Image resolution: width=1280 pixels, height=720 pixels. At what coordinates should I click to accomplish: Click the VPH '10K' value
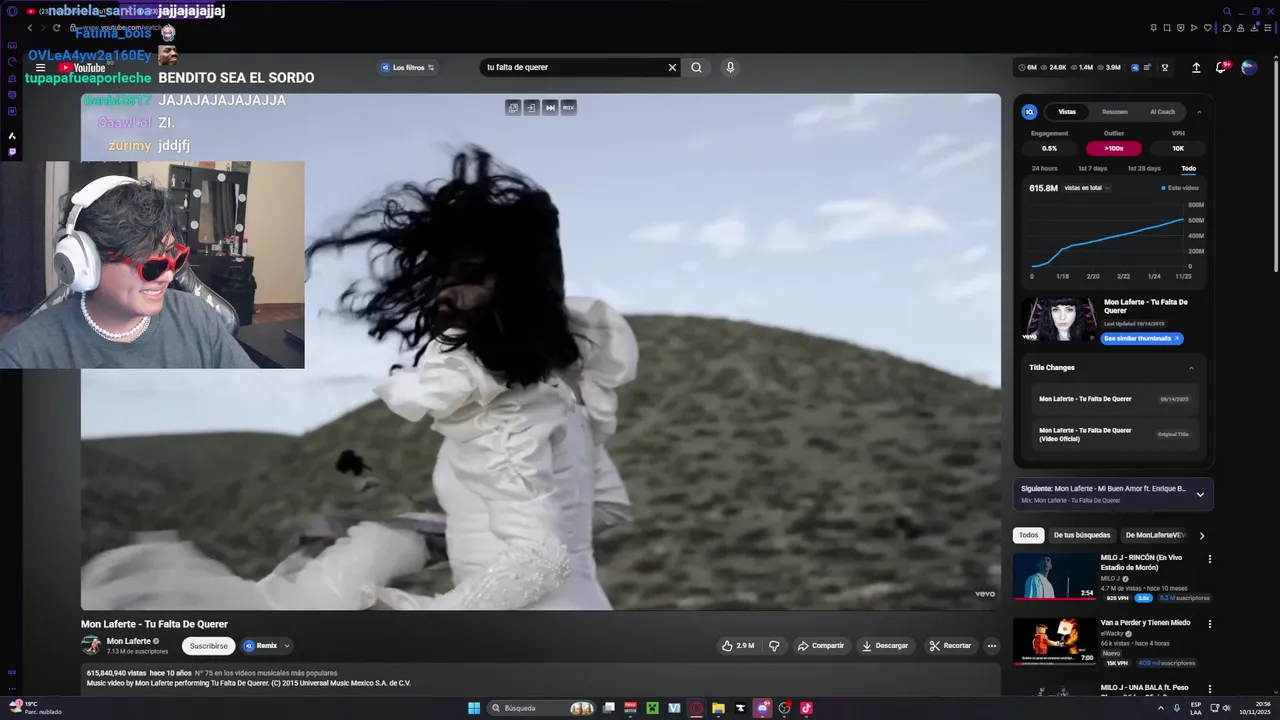(1178, 148)
